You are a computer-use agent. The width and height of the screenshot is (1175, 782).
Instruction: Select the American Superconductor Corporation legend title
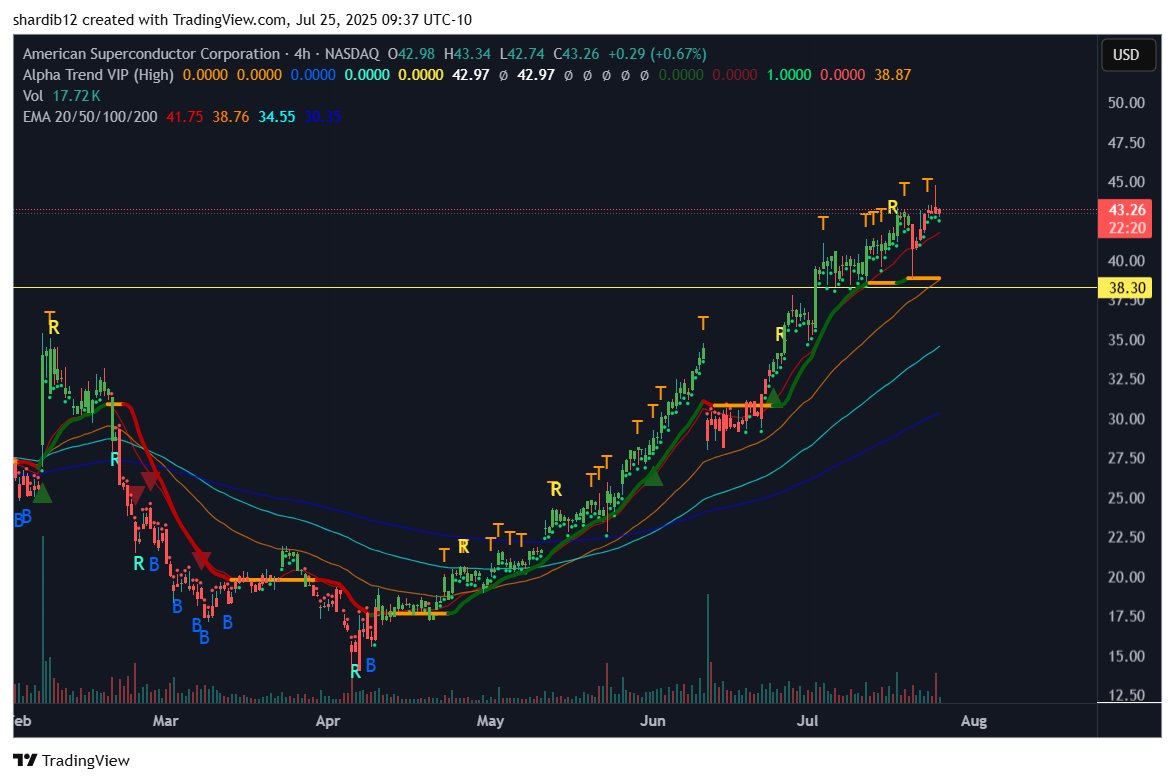[151, 54]
